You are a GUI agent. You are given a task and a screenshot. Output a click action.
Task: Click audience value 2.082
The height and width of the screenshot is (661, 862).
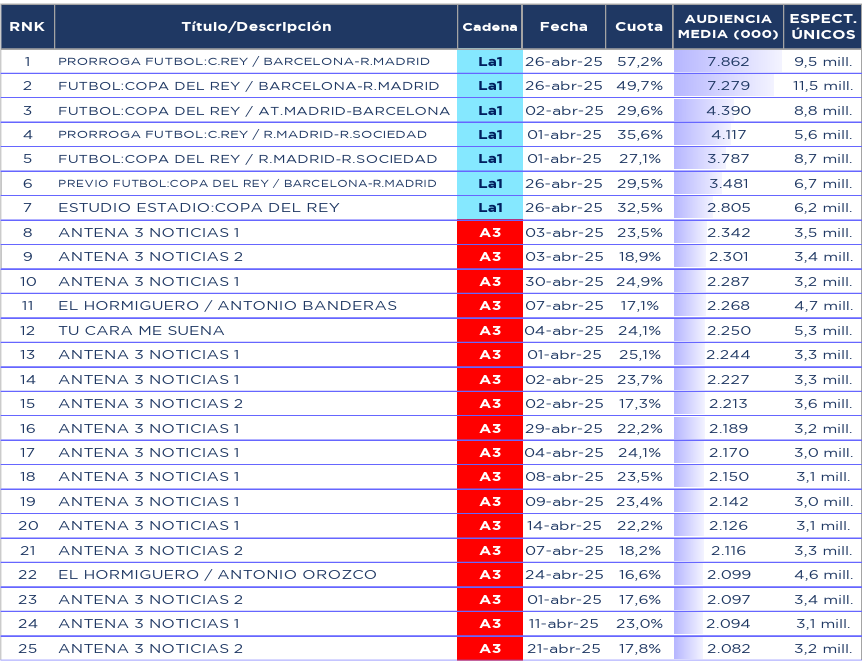(728, 648)
